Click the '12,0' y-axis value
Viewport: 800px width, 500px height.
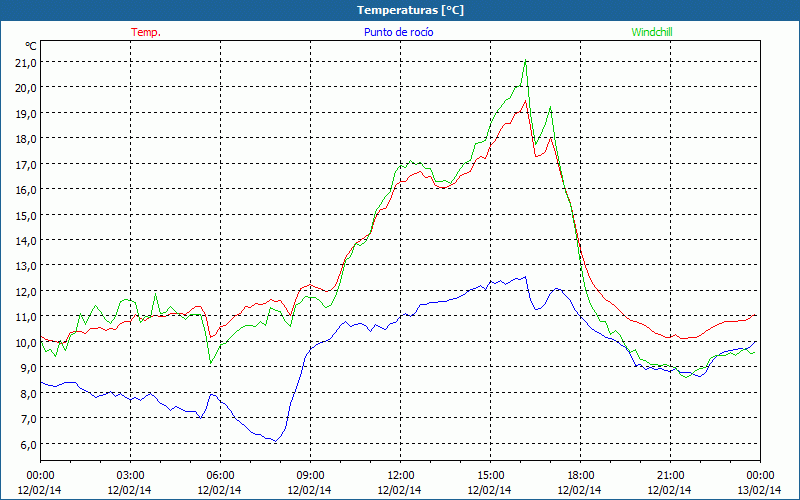click(26, 291)
